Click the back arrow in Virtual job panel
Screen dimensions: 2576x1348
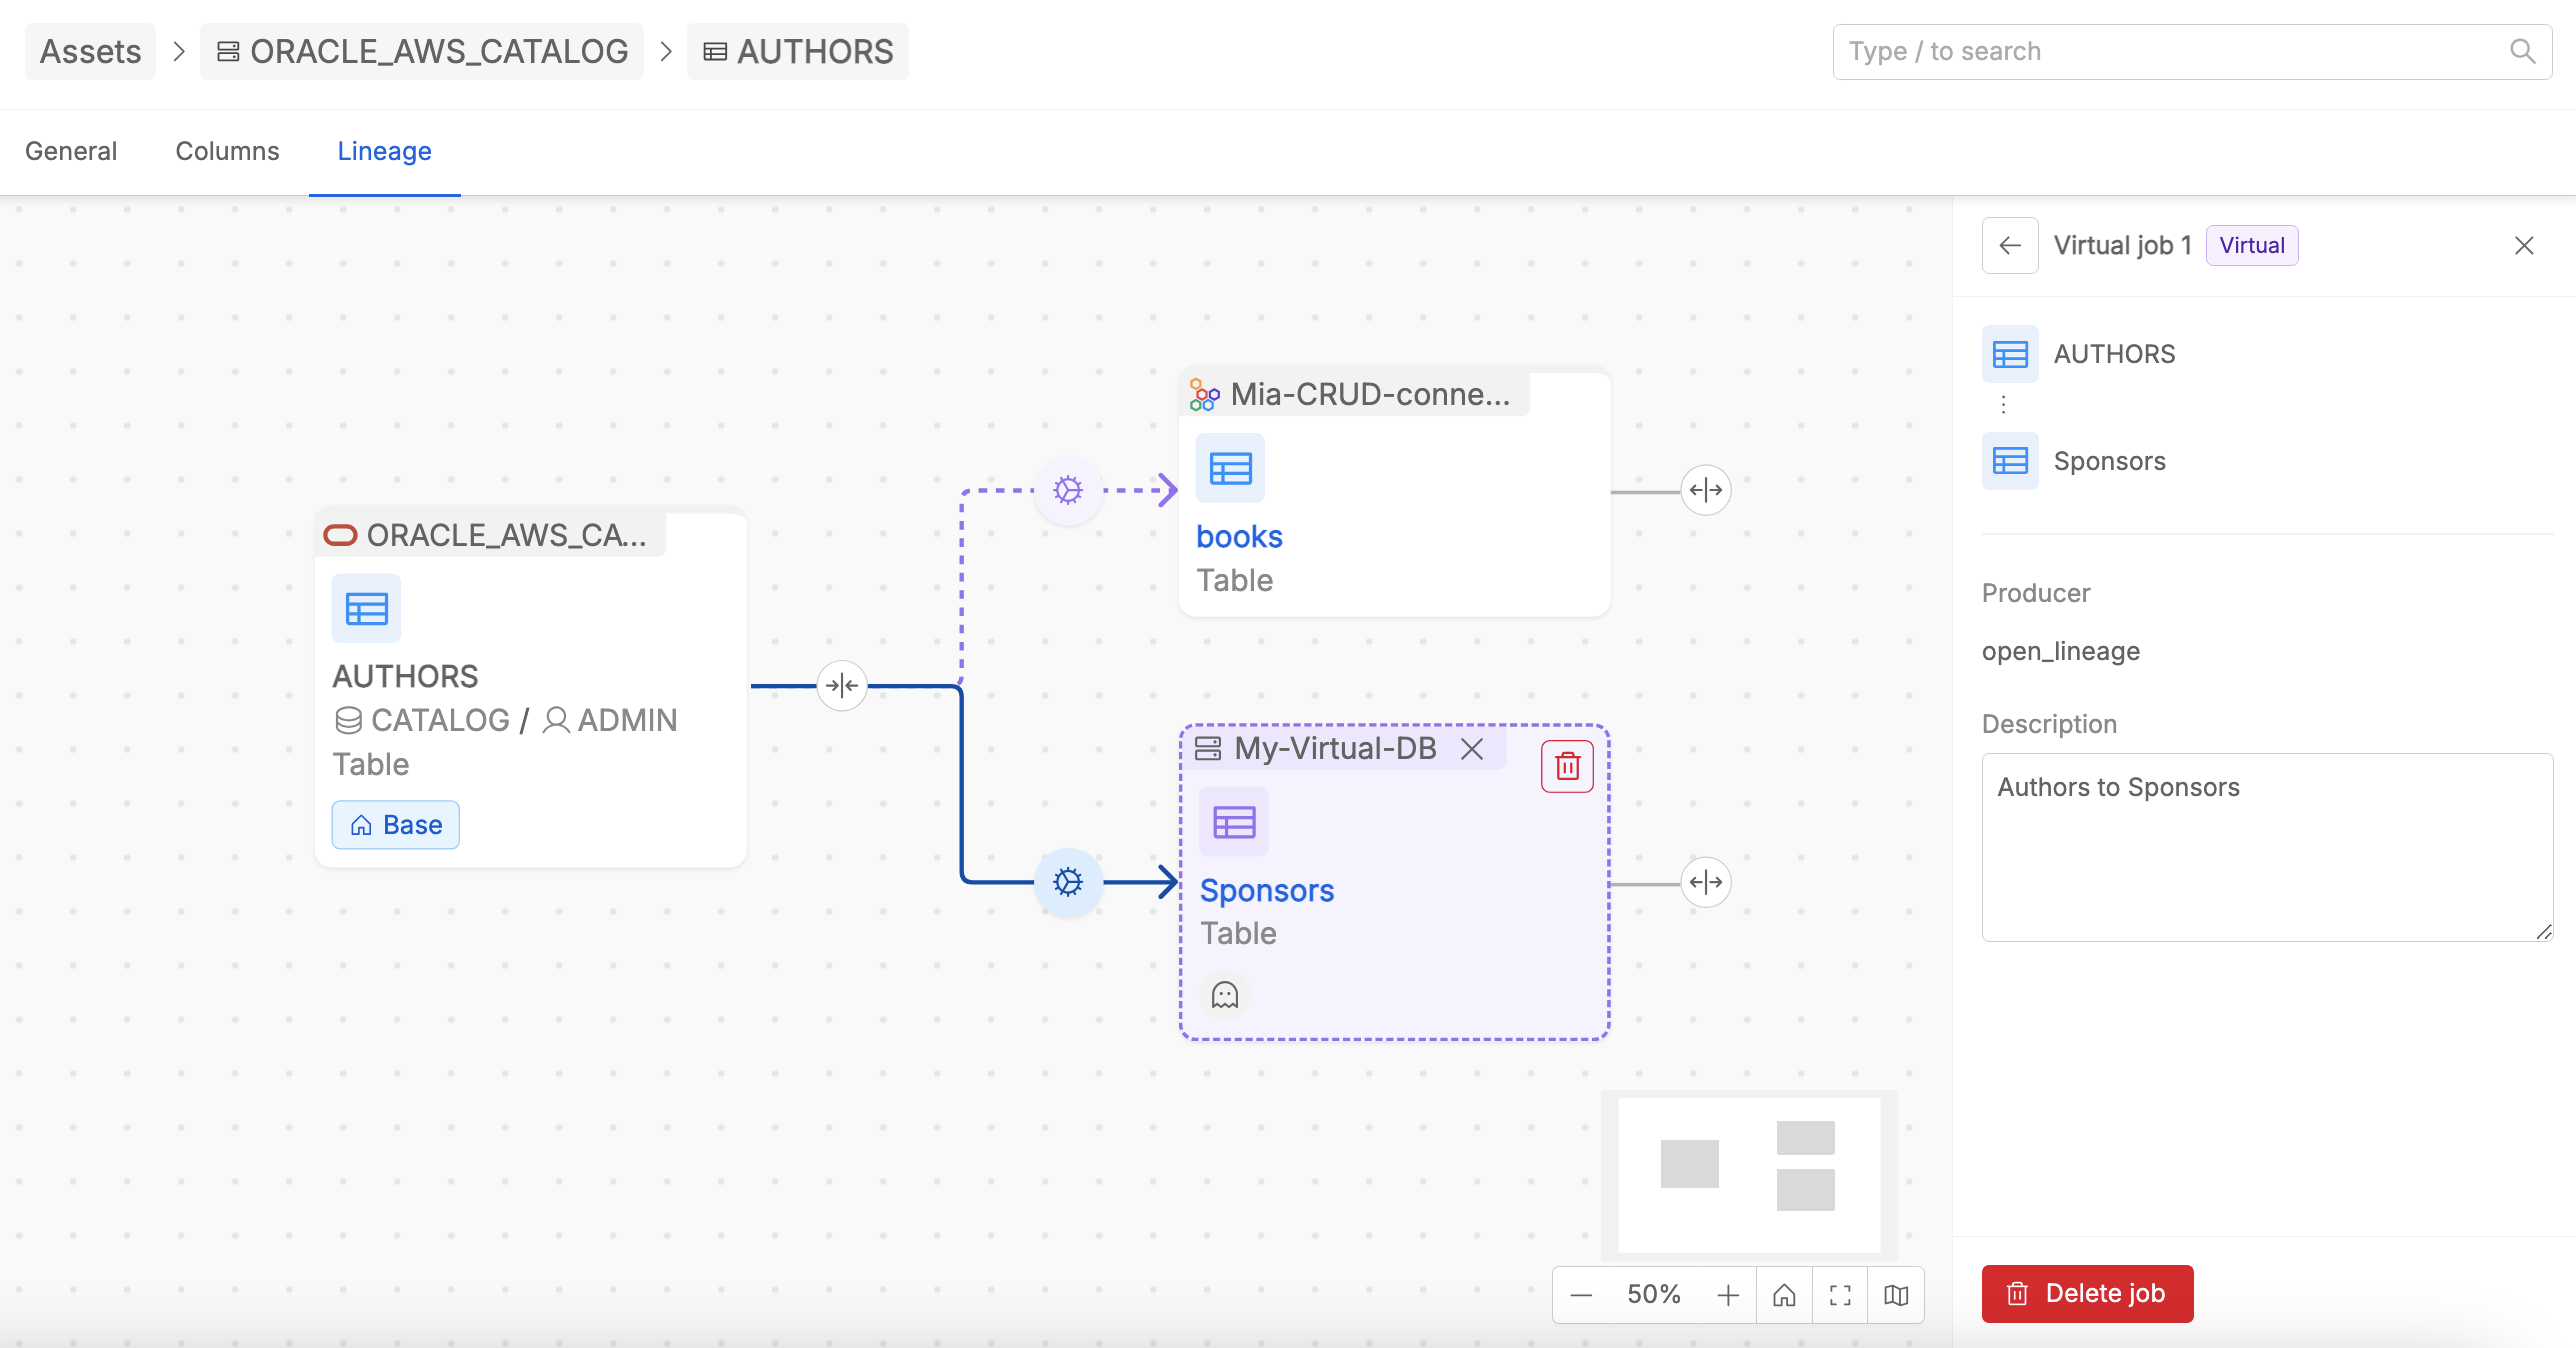tap(2010, 246)
